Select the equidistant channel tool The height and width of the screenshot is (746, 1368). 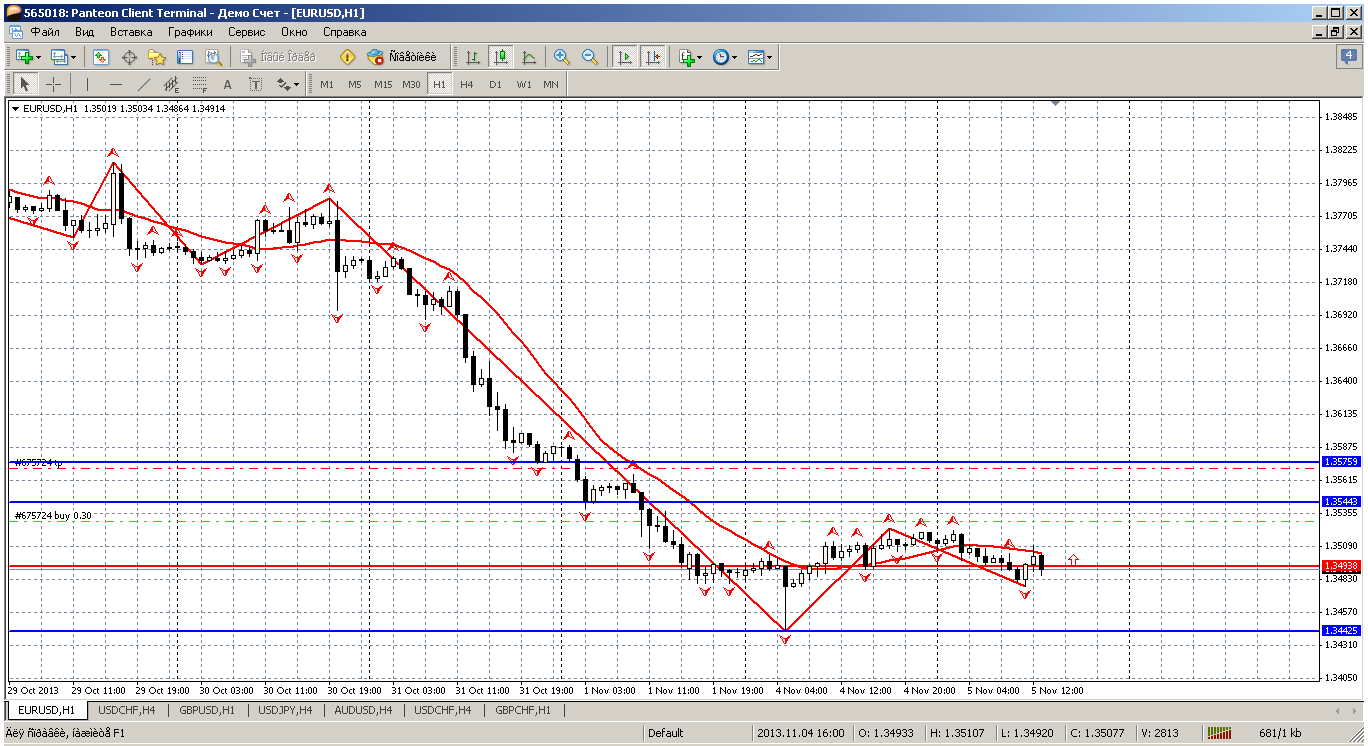tap(171, 84)
